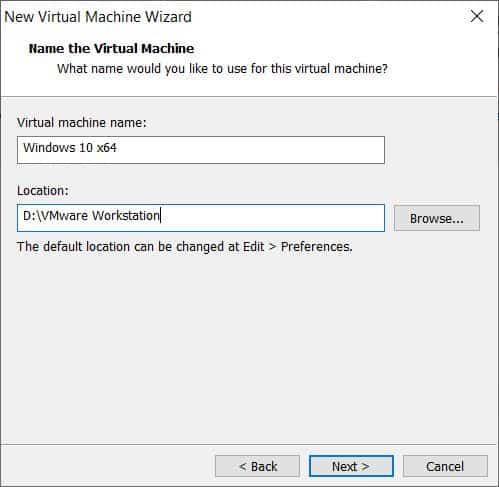The image size is (499, 487).
Task: Click empty space right of 'Windows 10 x64'
Action: click(250, 150)
